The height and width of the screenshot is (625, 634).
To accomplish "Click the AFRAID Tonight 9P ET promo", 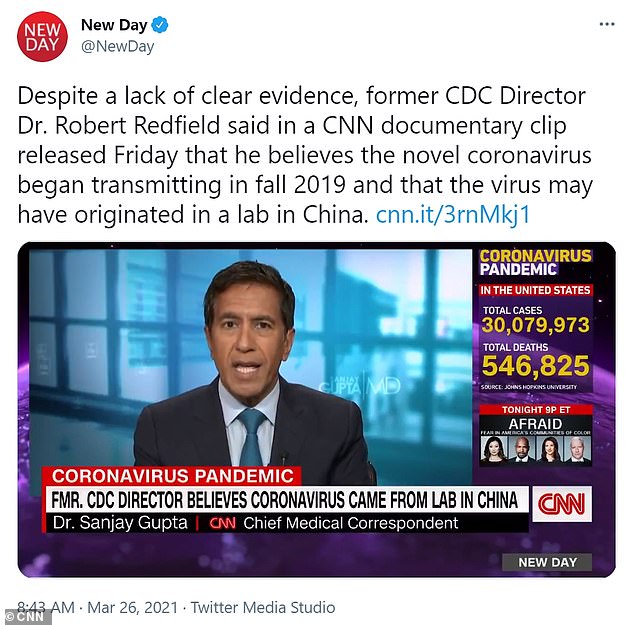I will [536, 434].
